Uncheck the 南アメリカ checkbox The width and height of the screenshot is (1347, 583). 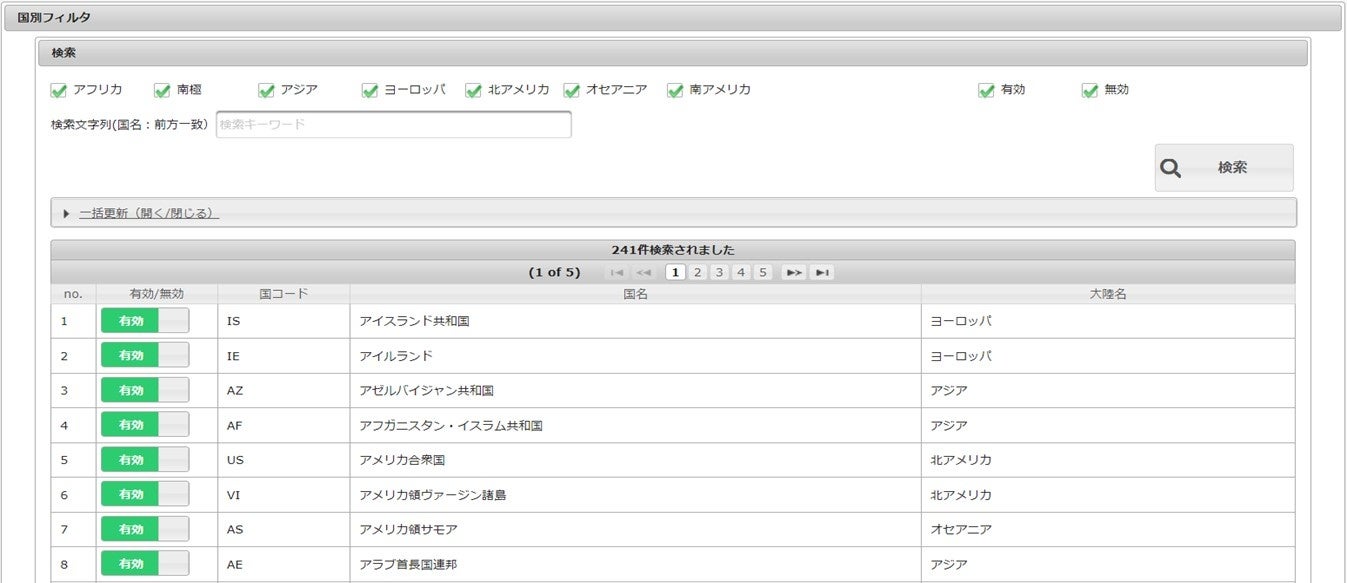675,91
